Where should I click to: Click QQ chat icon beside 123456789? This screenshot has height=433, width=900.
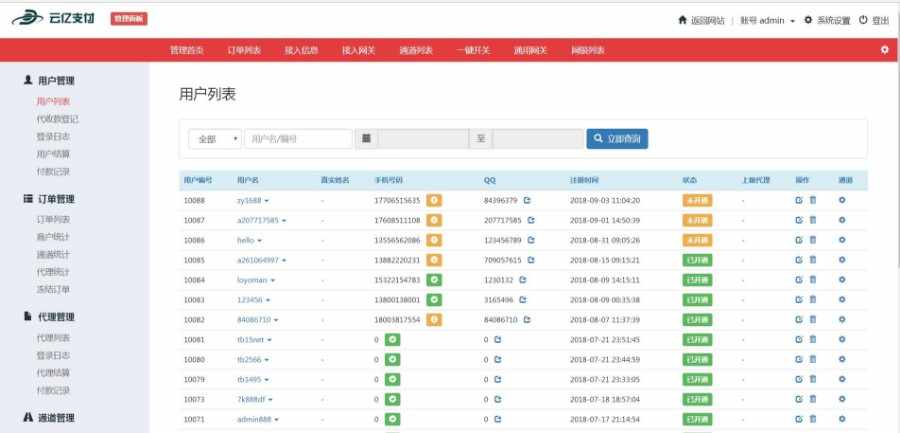[531, 240]
